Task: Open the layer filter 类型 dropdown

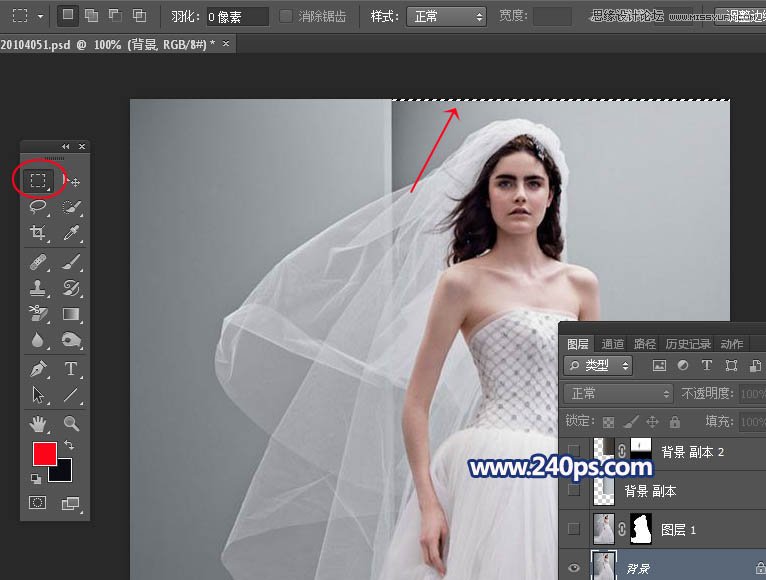Action: (x=598, y=366)
